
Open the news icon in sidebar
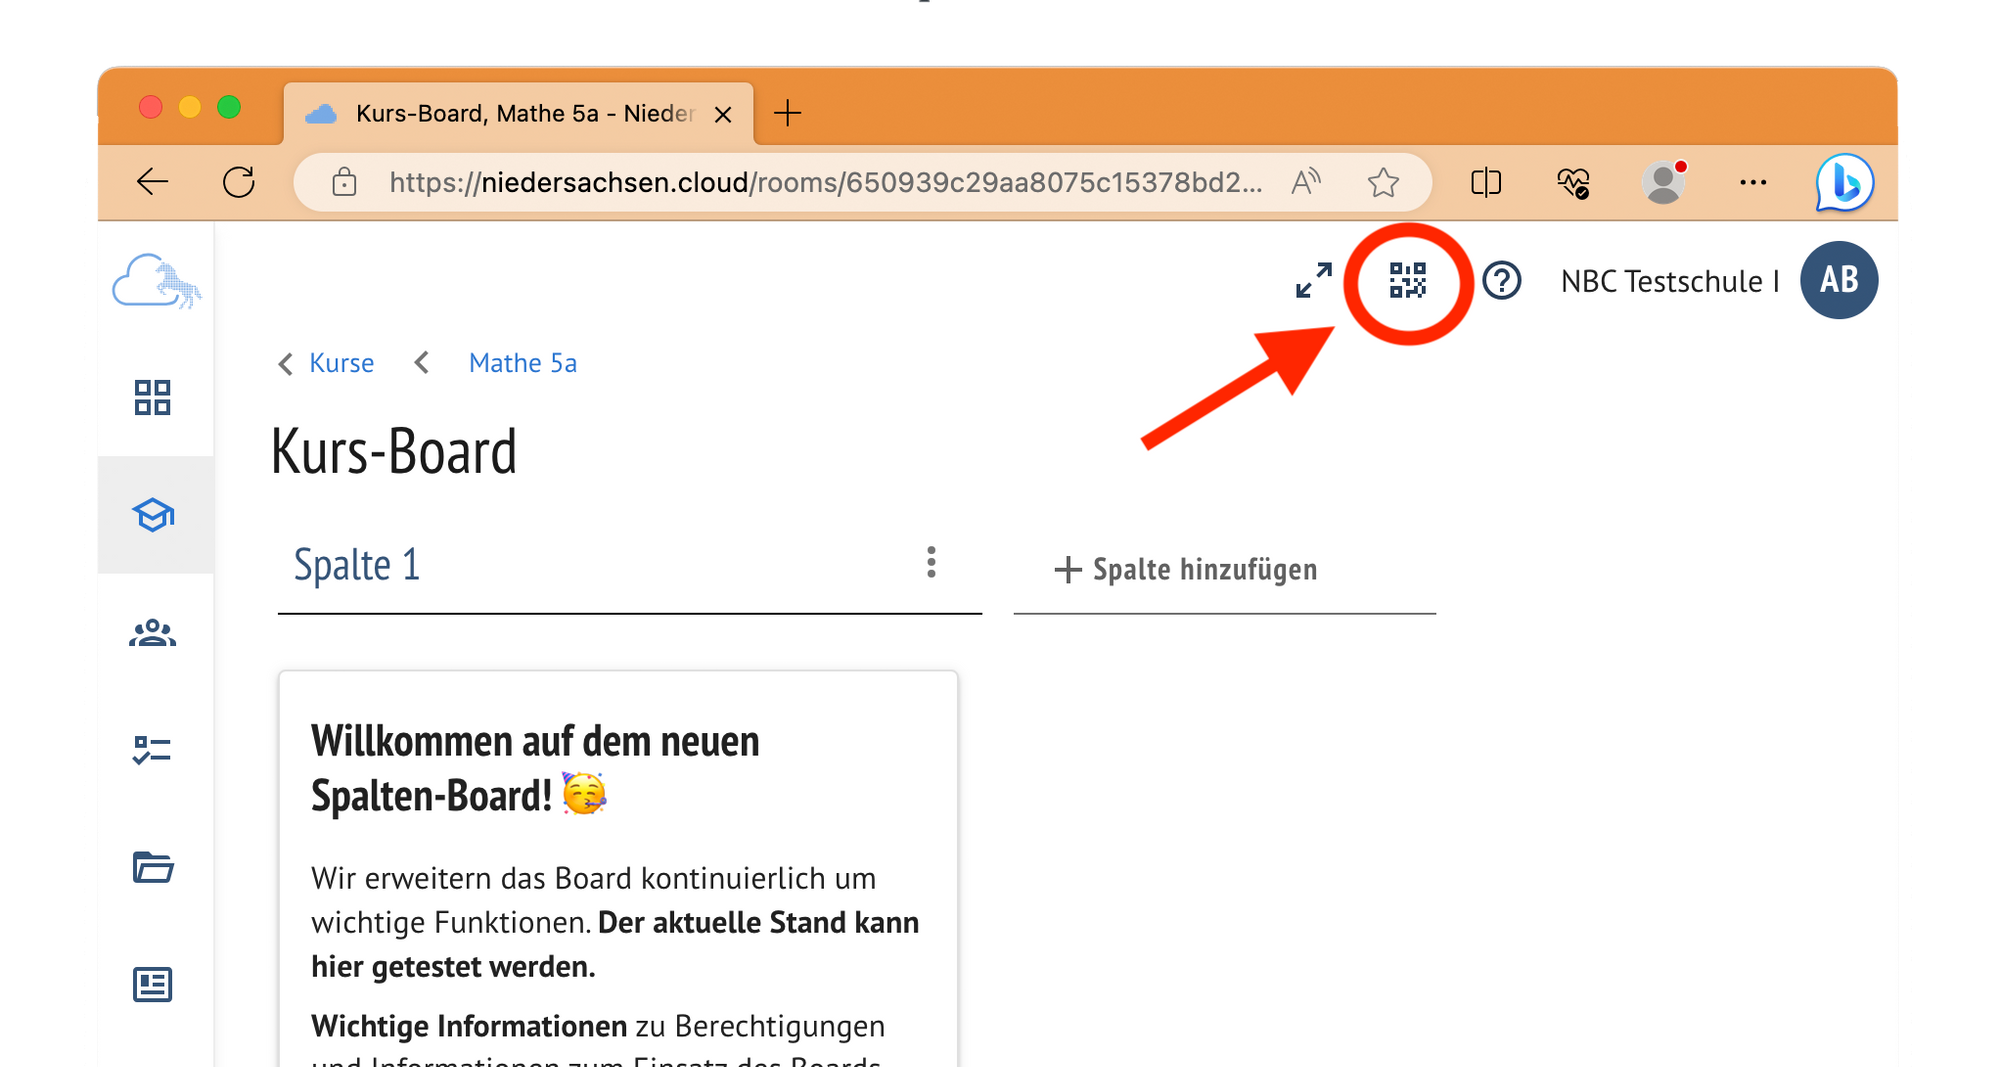pyautogui.click(x=153, y=985)
